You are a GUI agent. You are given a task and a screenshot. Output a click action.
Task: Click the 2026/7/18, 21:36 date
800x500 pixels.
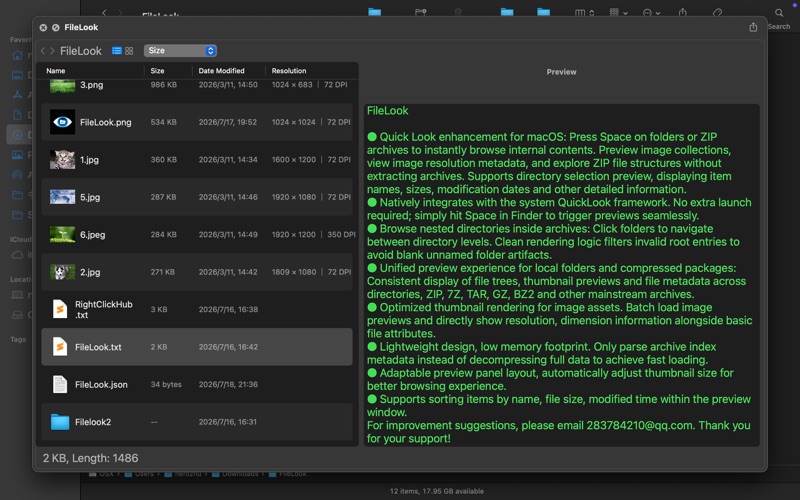[x=228, y=384]
